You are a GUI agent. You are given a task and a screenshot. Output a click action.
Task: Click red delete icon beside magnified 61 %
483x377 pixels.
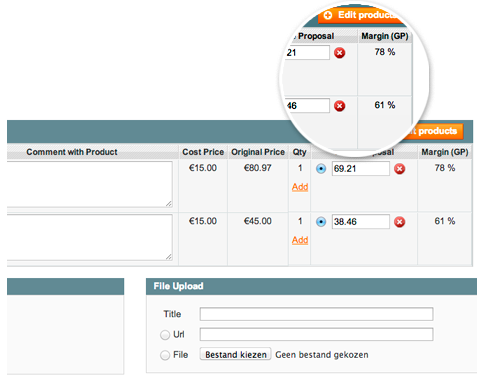339,106
